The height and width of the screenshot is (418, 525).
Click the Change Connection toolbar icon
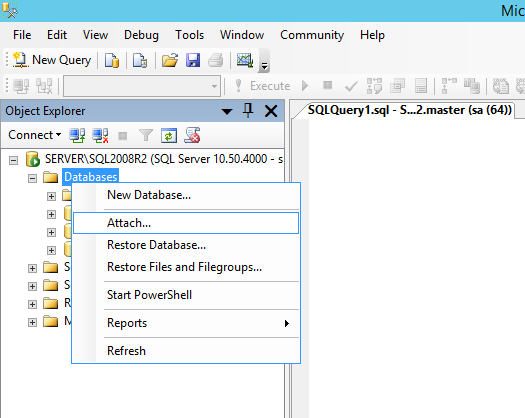tap(44, 86)
